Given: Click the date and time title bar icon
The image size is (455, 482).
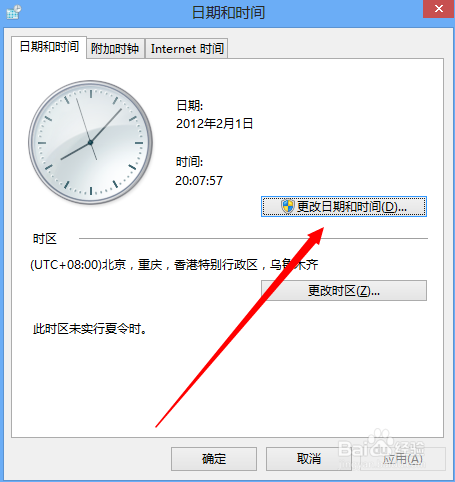Looking at the screenshot, I should tap(14, 12).
